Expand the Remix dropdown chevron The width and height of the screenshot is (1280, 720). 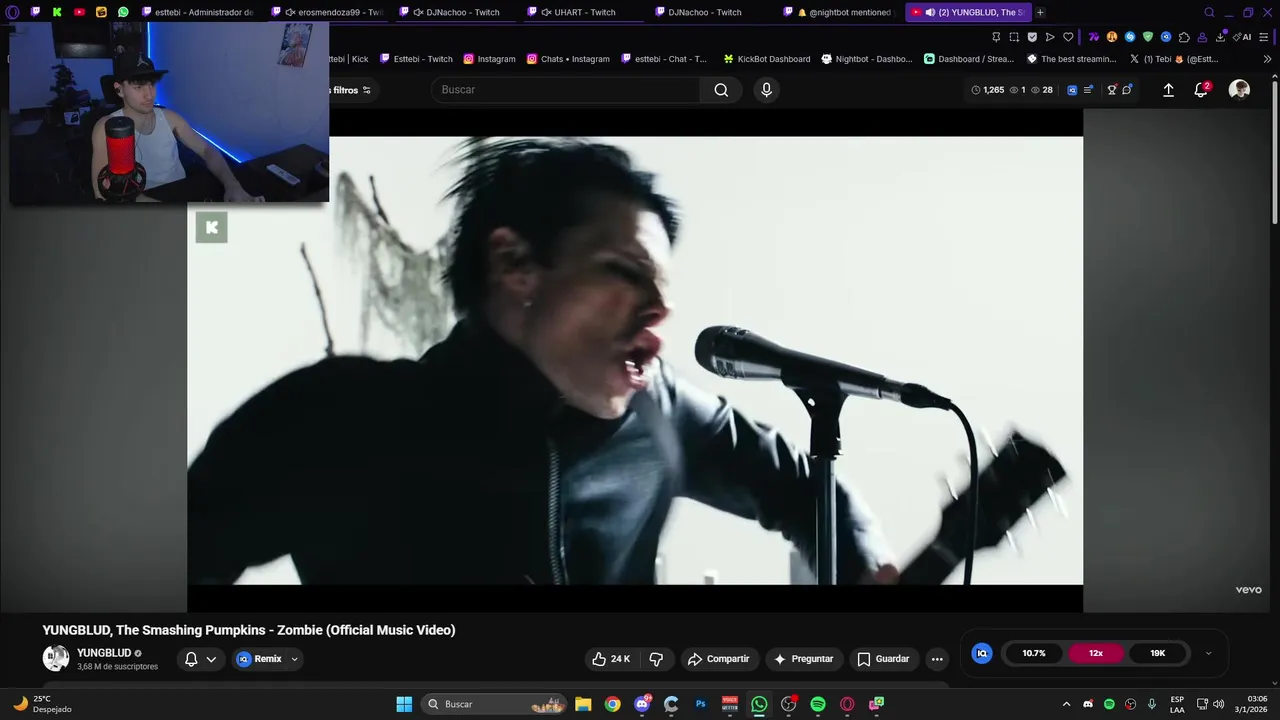click(x=294, y=659)
